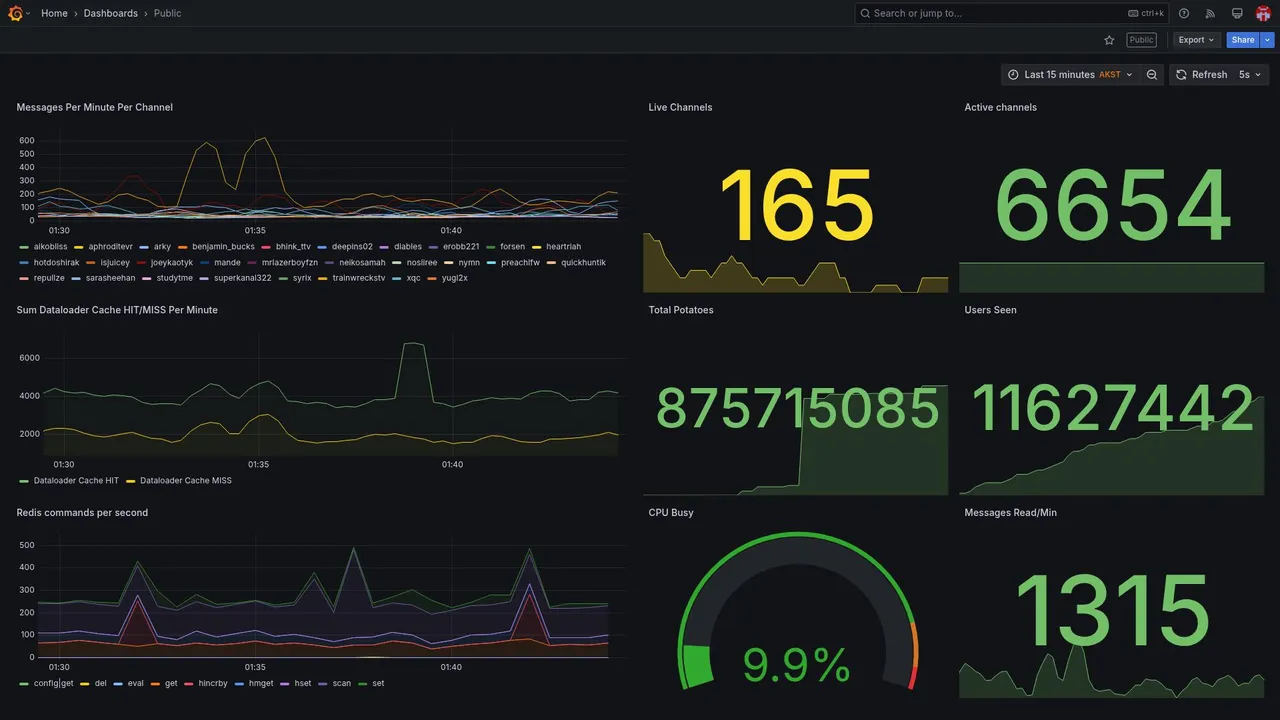Zoom out time range magnifier icon
The height and width of the screenshot is (720, 1280).
[x=1152, y=75]
